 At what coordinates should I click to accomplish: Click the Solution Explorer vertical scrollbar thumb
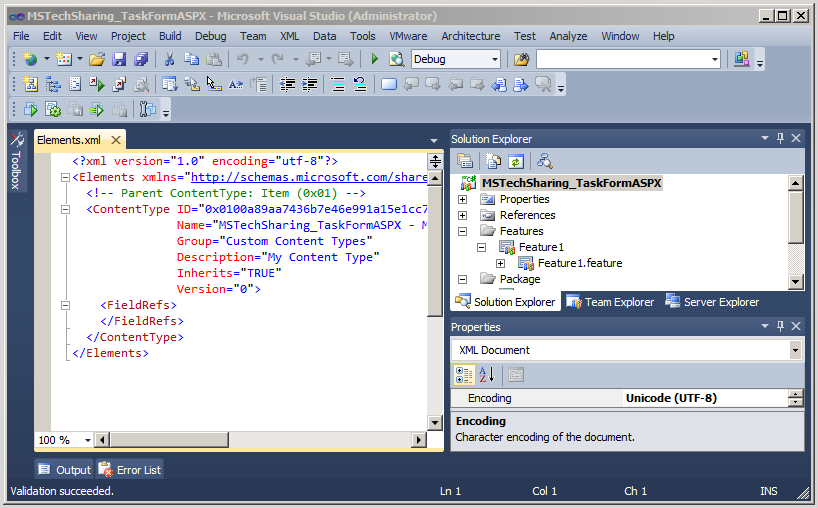coord(795,216)
